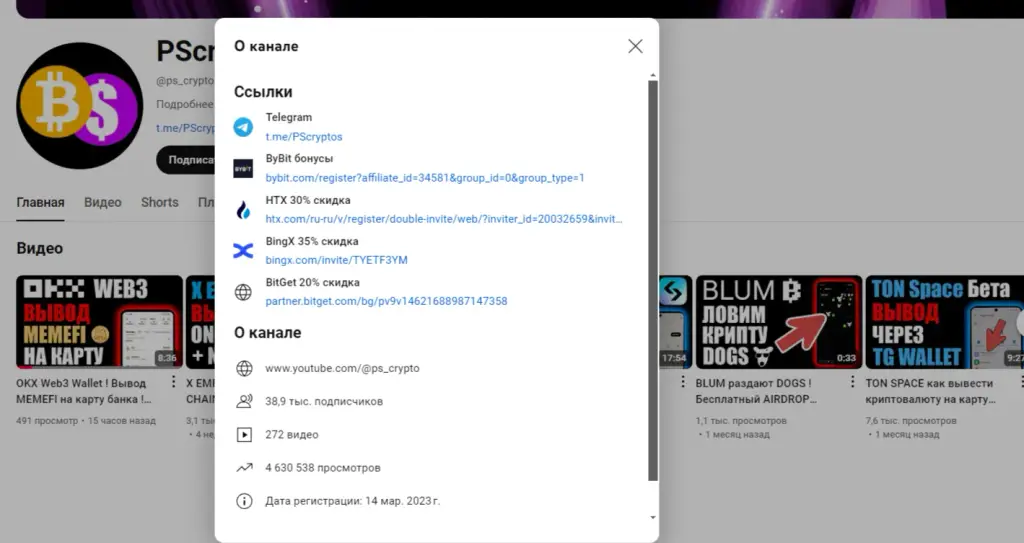1024x543 pixels.
Task: Open options menu for BLUM DOGS video
Action: tap(852, 382)
